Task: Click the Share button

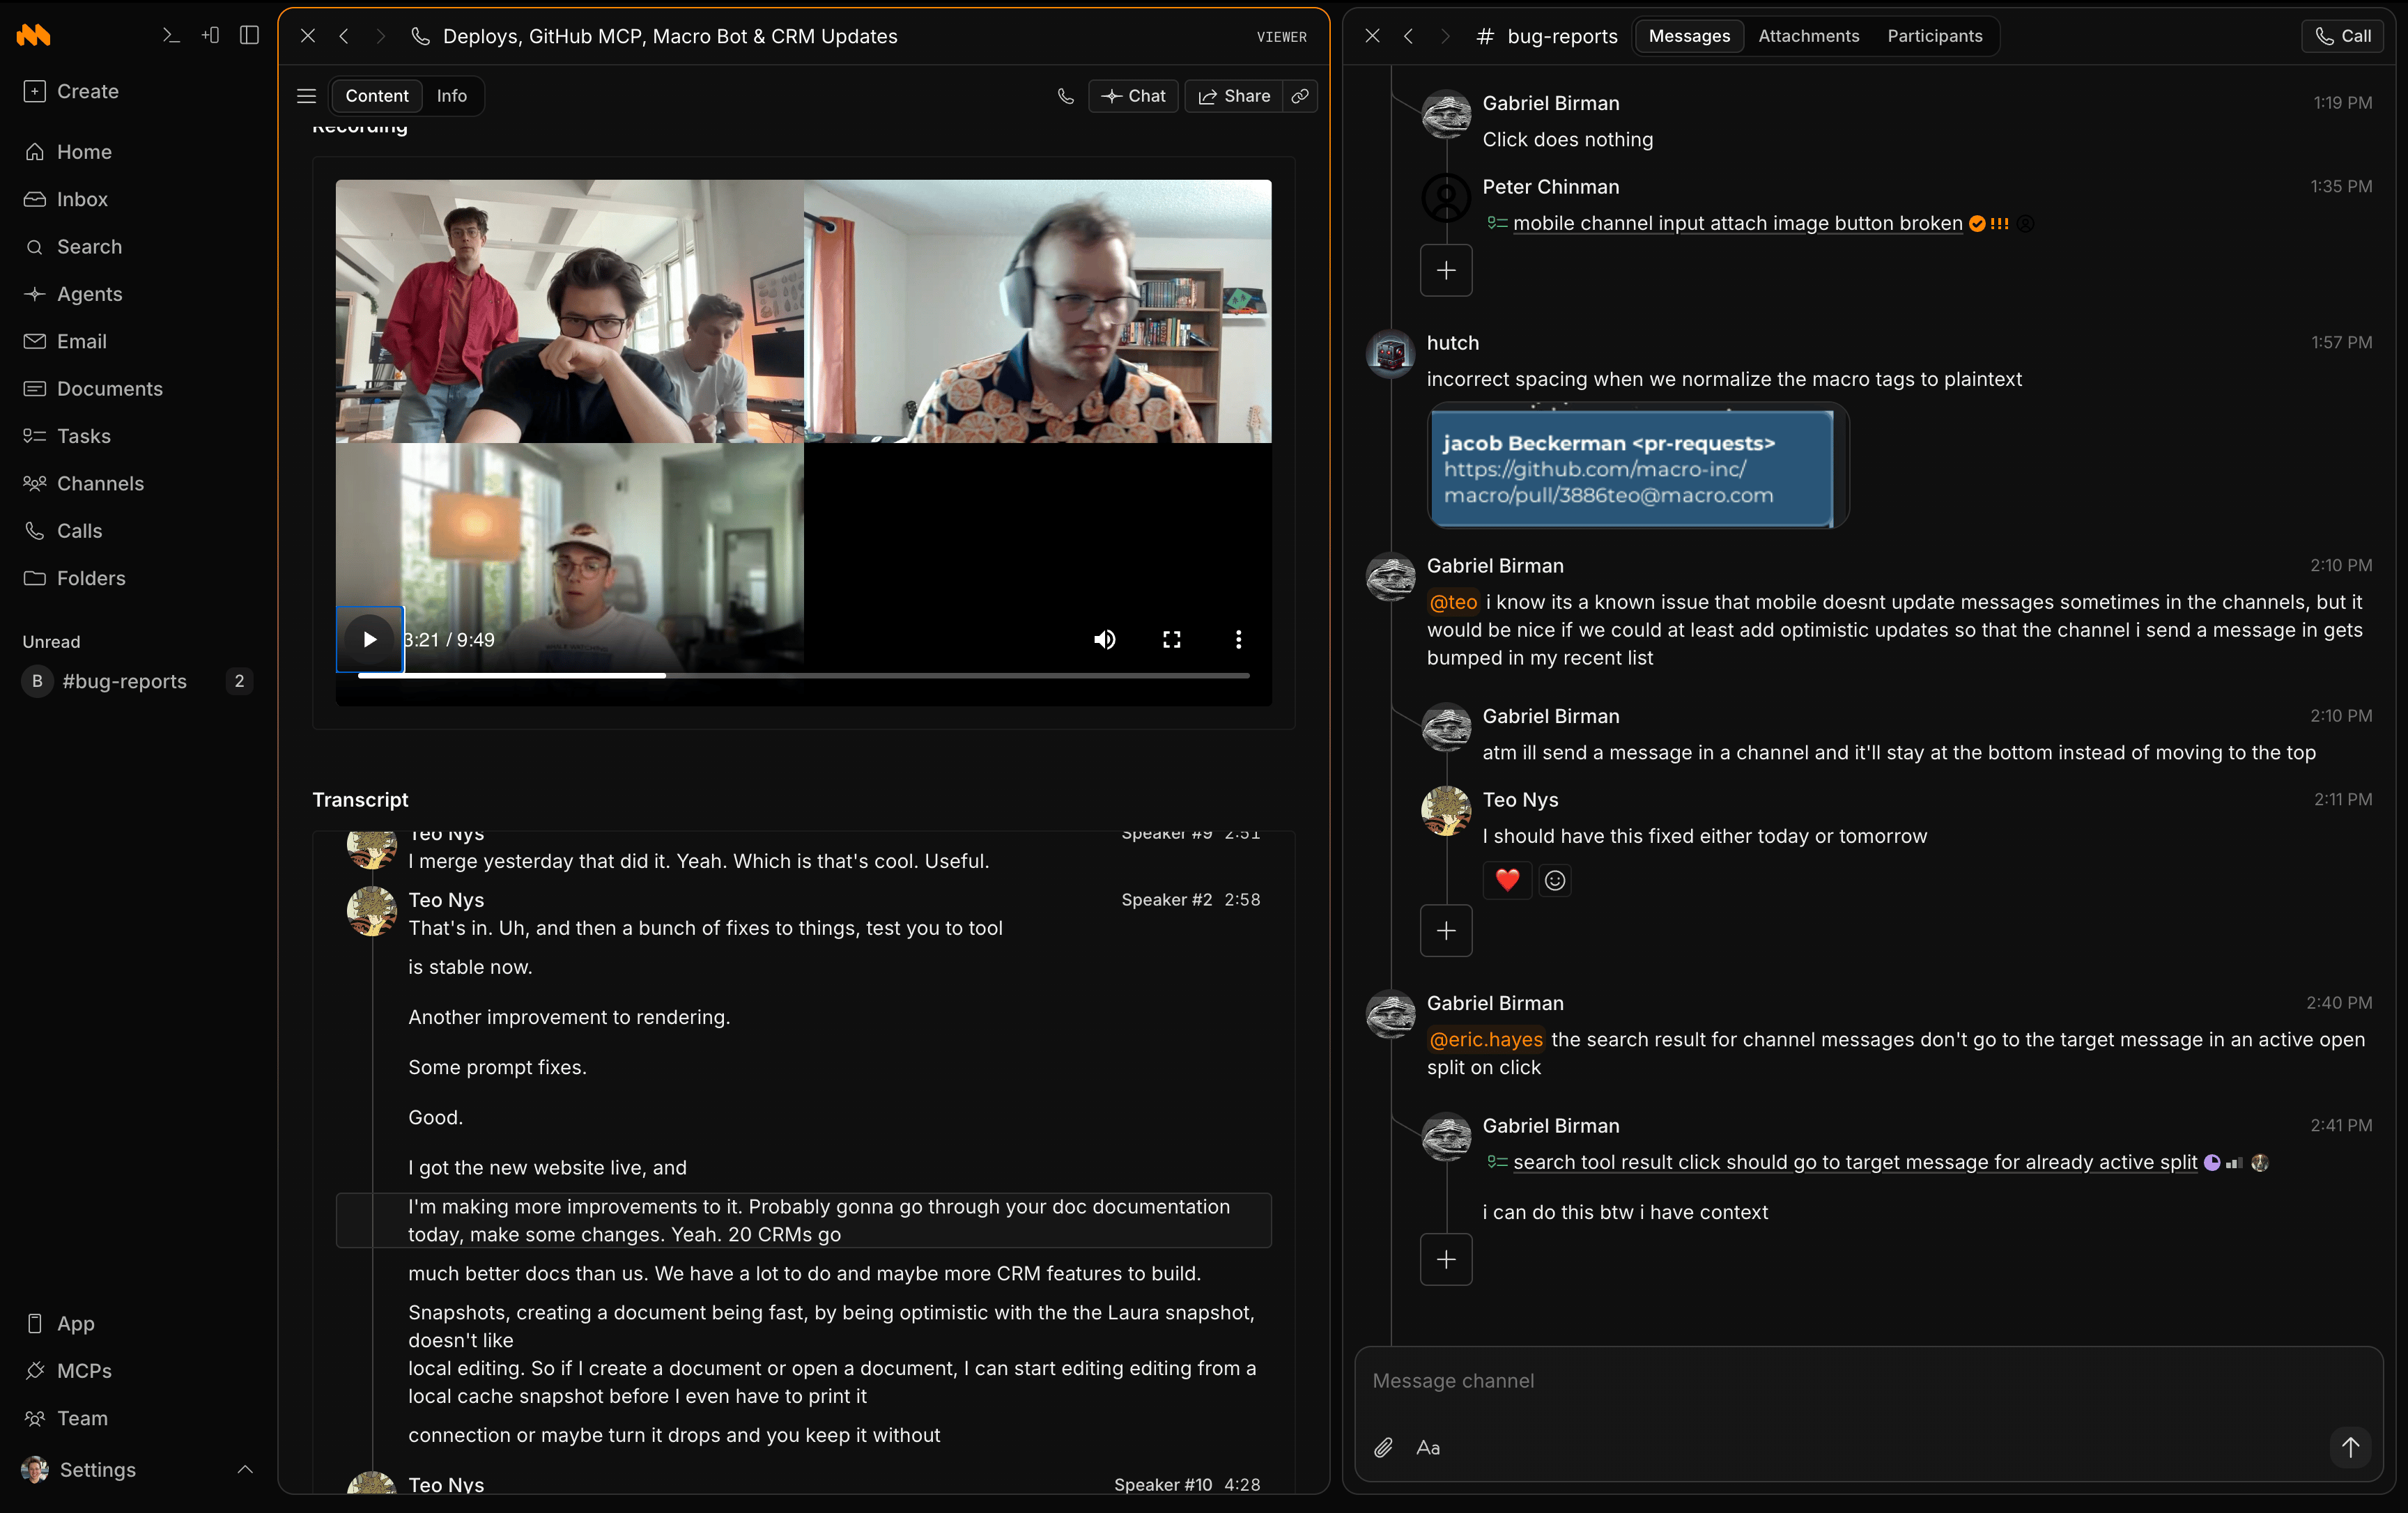Action: [1234, 96]
